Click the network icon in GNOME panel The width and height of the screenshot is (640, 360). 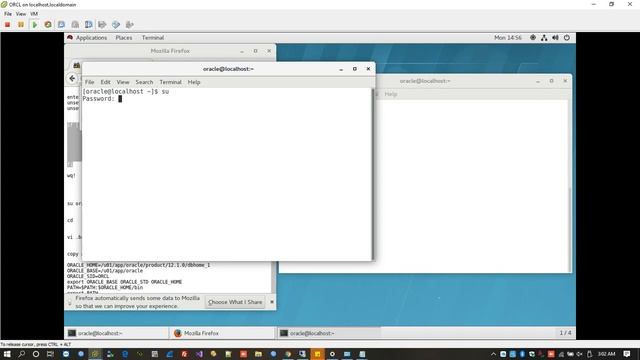coord(544,38)
